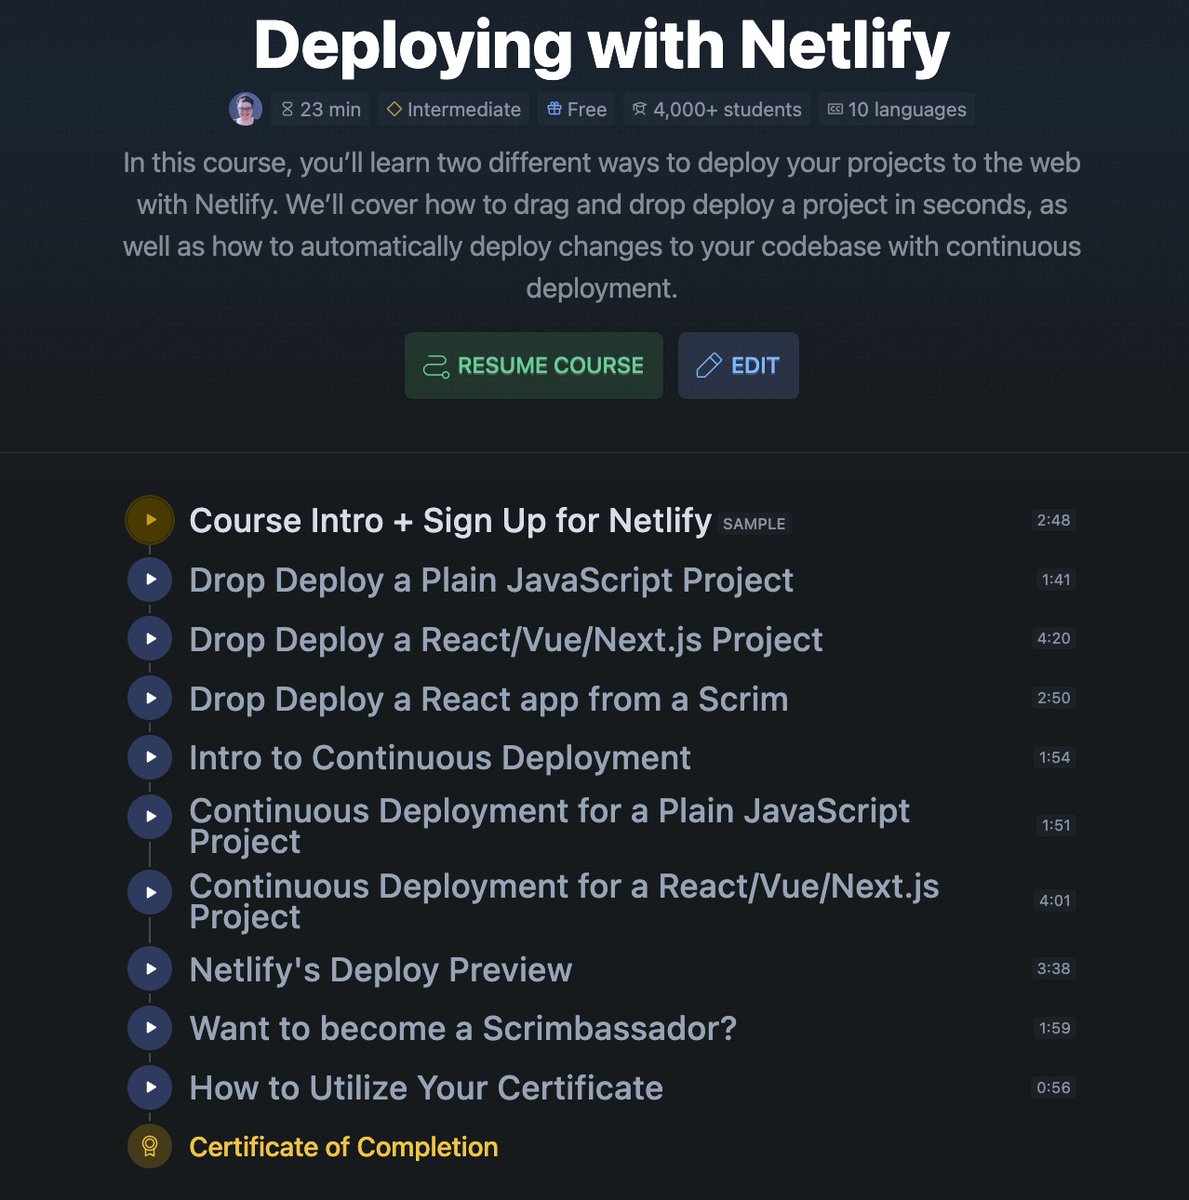
Task: Click play icon for Drop Deploy a React/Vue/Next.js Project
Action: coord(150,638)
